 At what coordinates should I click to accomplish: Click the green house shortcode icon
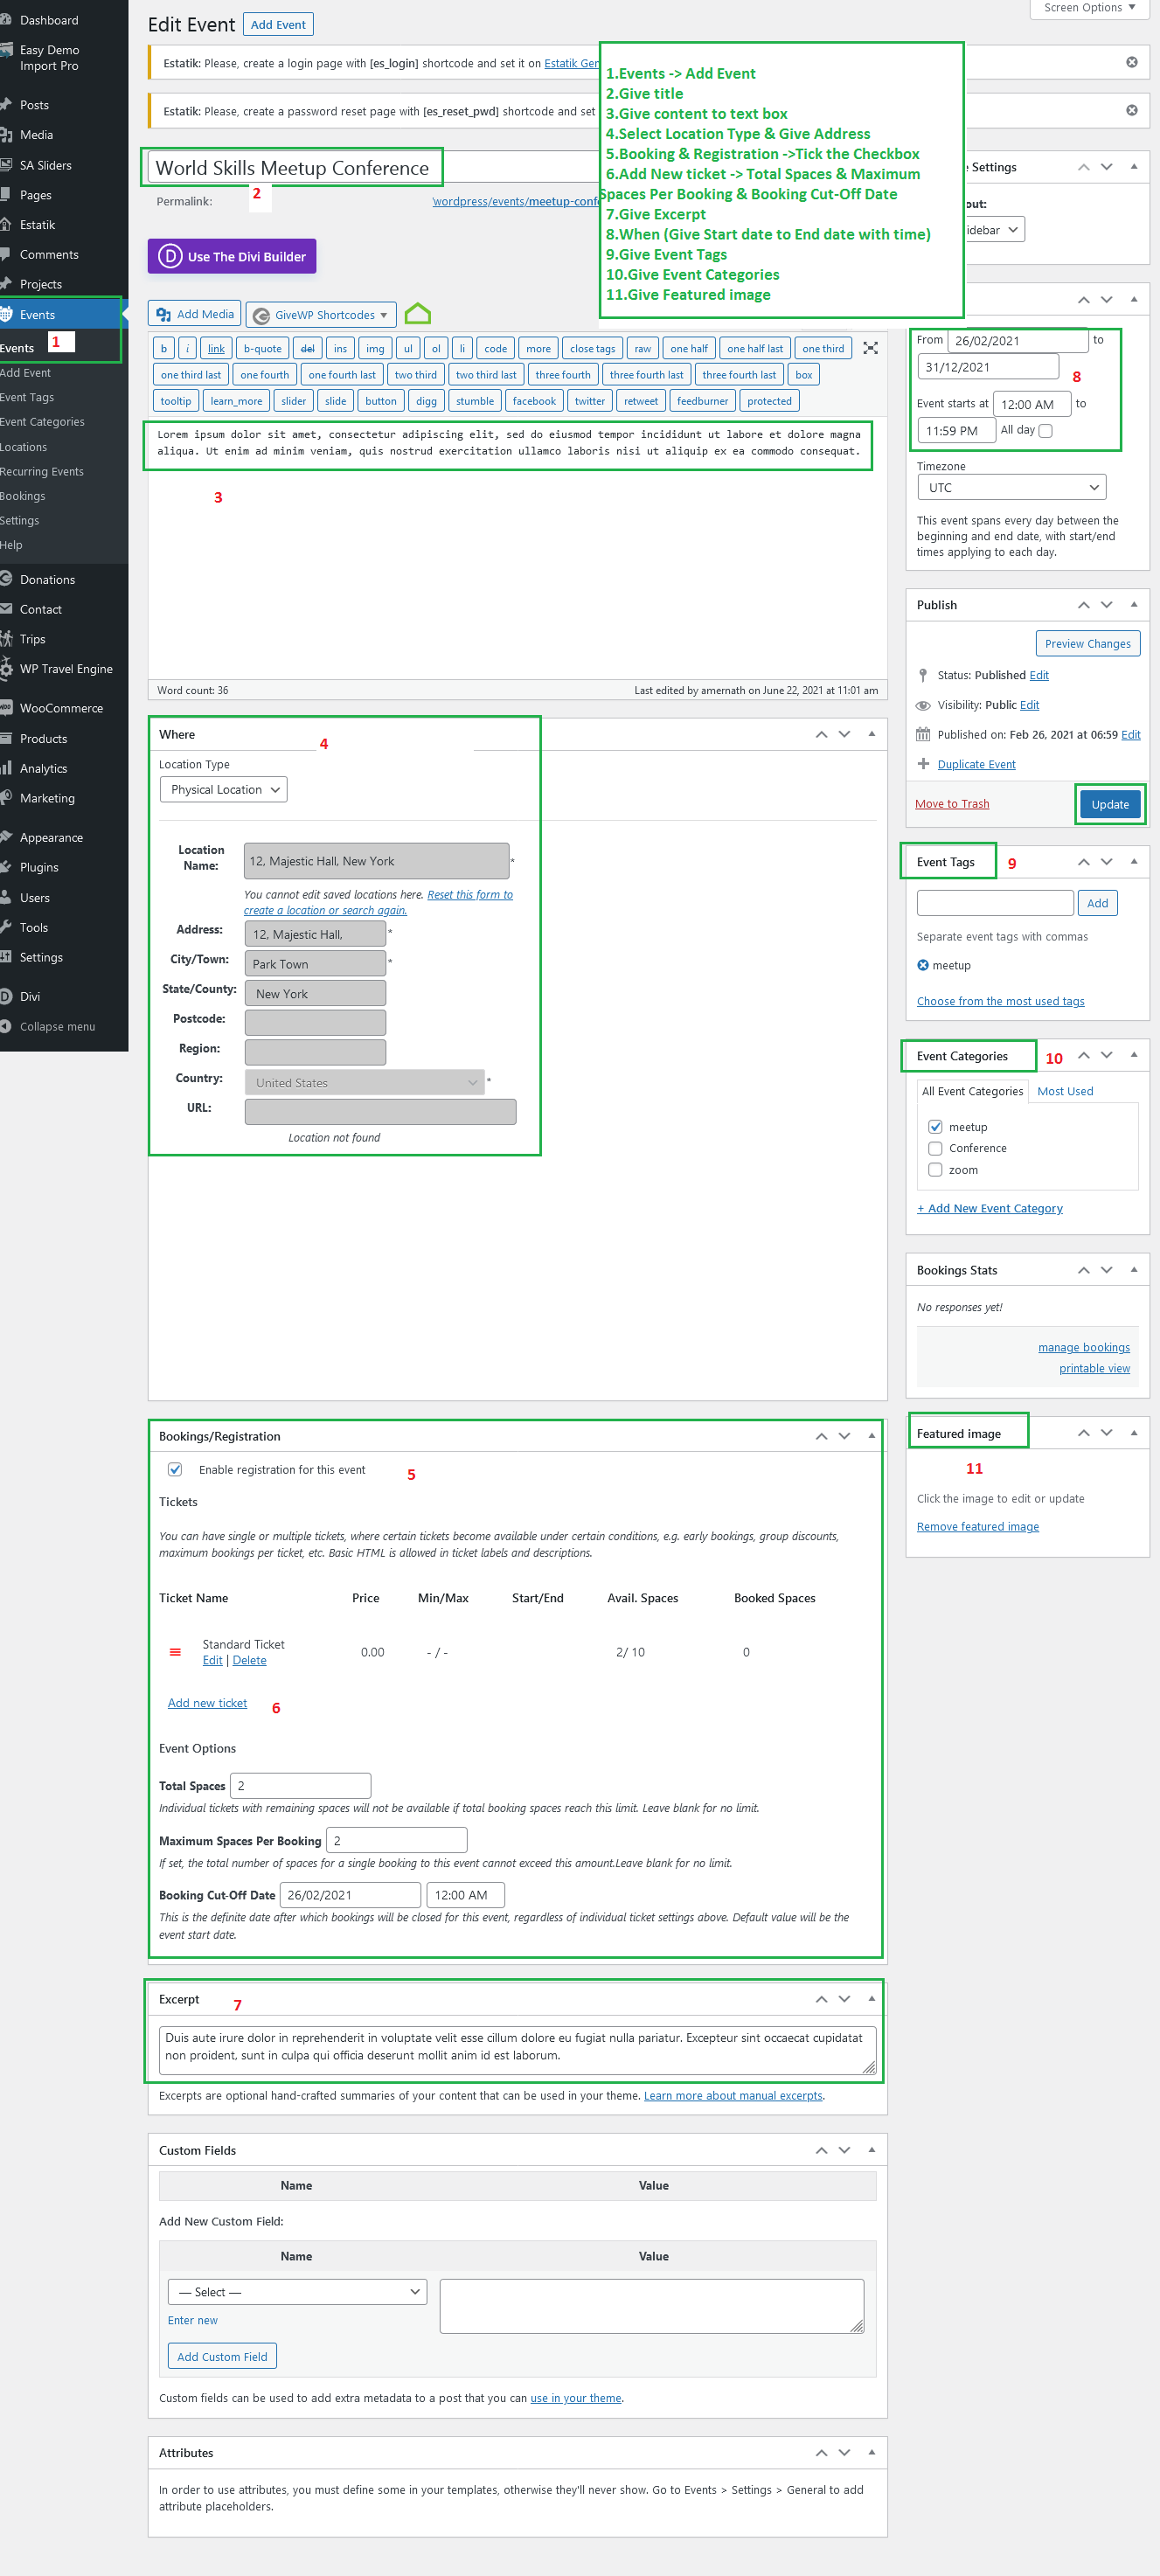418,314
